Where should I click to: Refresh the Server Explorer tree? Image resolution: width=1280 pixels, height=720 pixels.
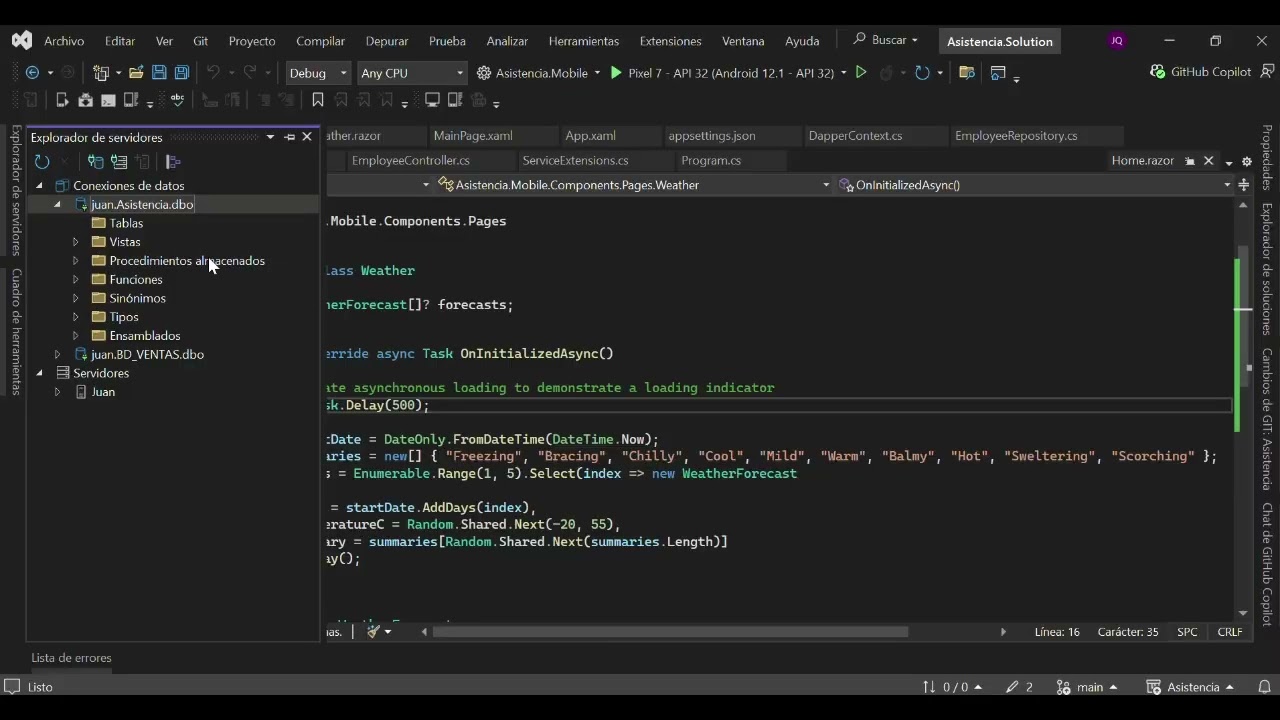[42, 162]
